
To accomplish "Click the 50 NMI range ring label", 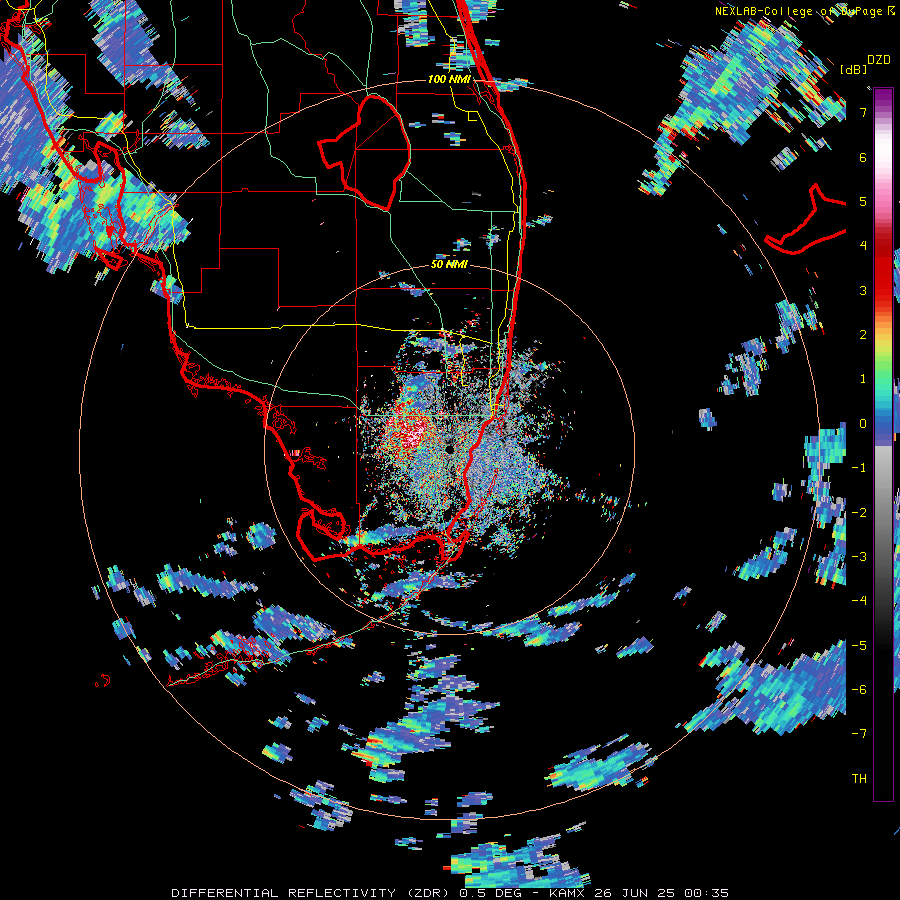I will [x=449, y=264].
